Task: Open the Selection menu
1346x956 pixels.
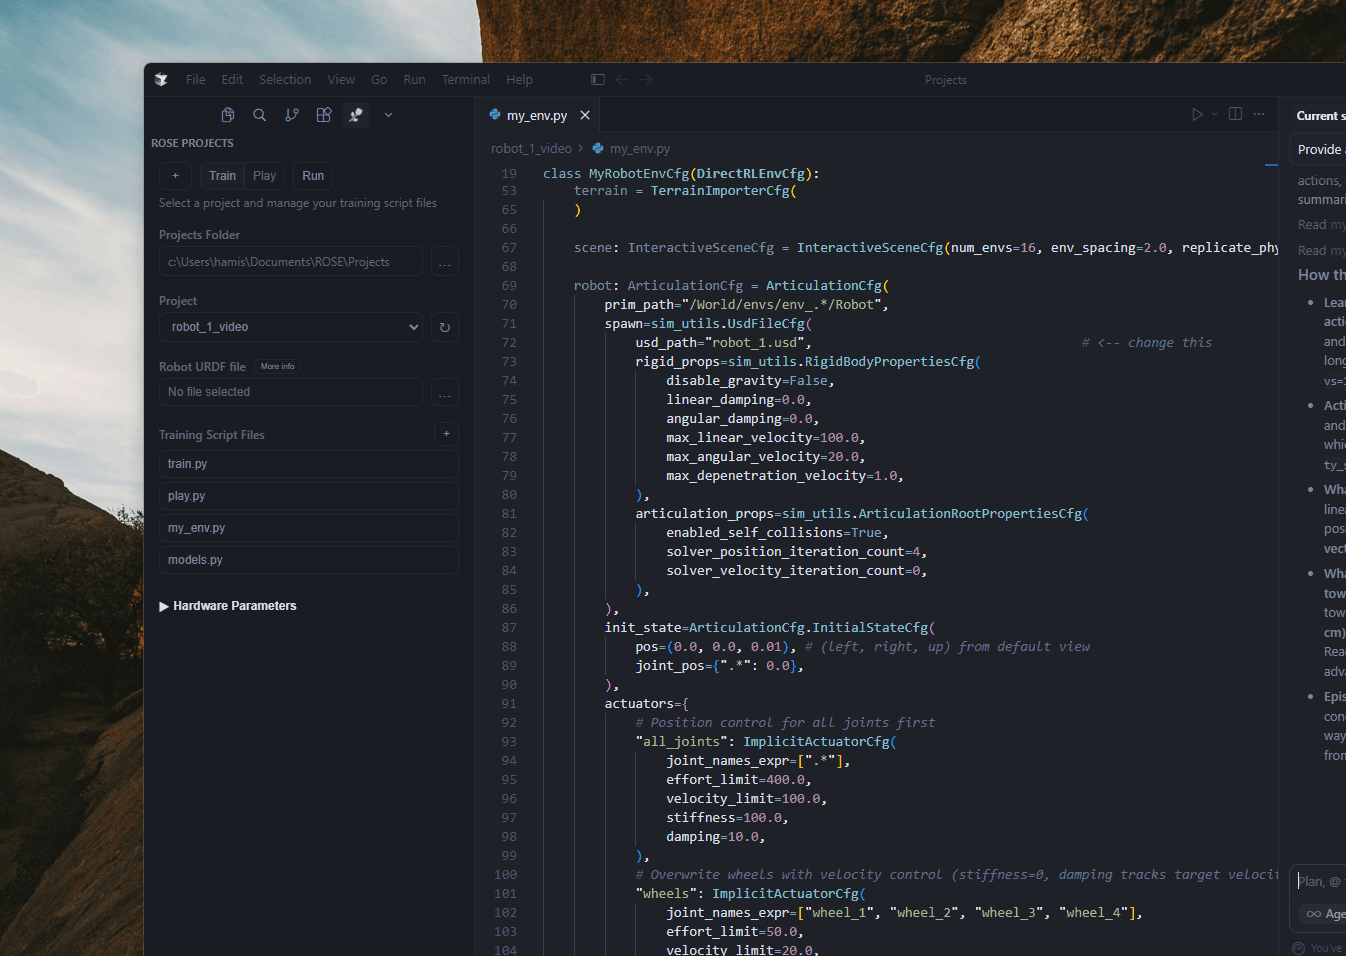Action: (x=285, y=80)
